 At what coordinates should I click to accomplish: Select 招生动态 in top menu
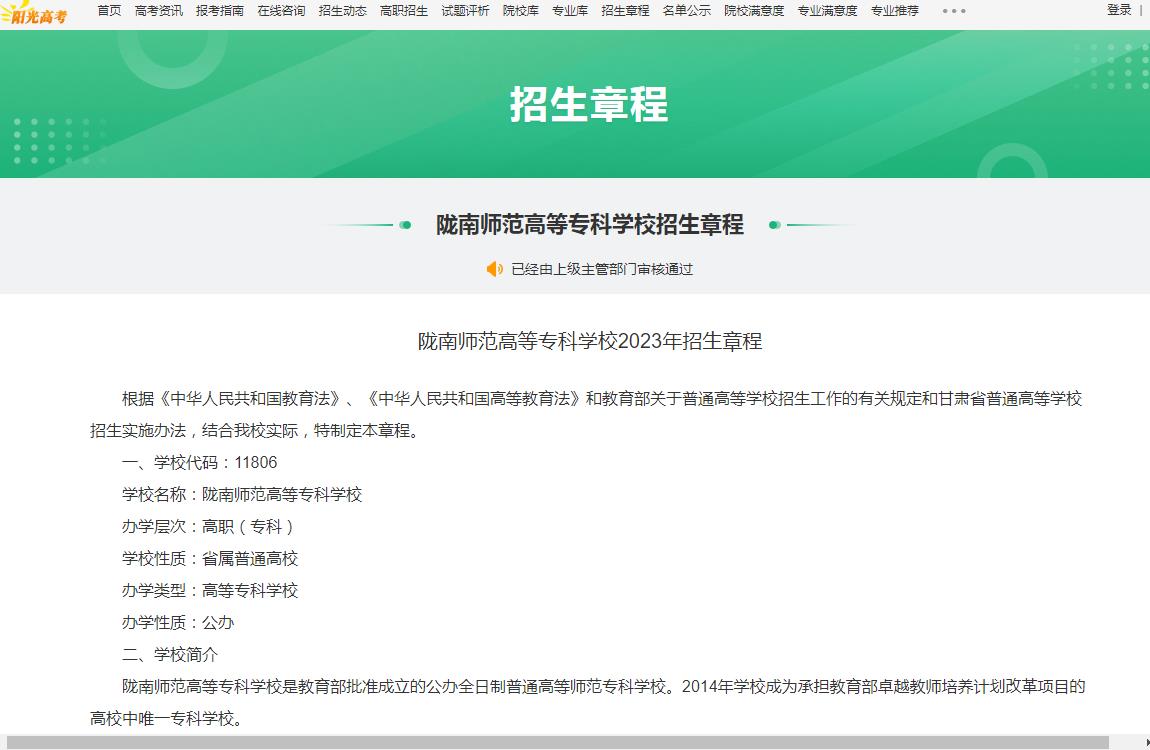coord(343,11)
